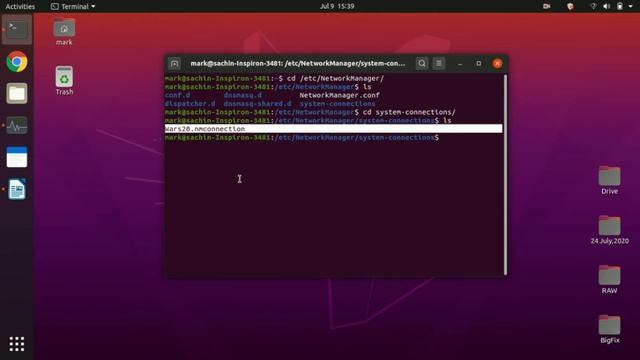Launch Google Chrome from the dock
Screen dimensions: 640x360
point(17,62)
